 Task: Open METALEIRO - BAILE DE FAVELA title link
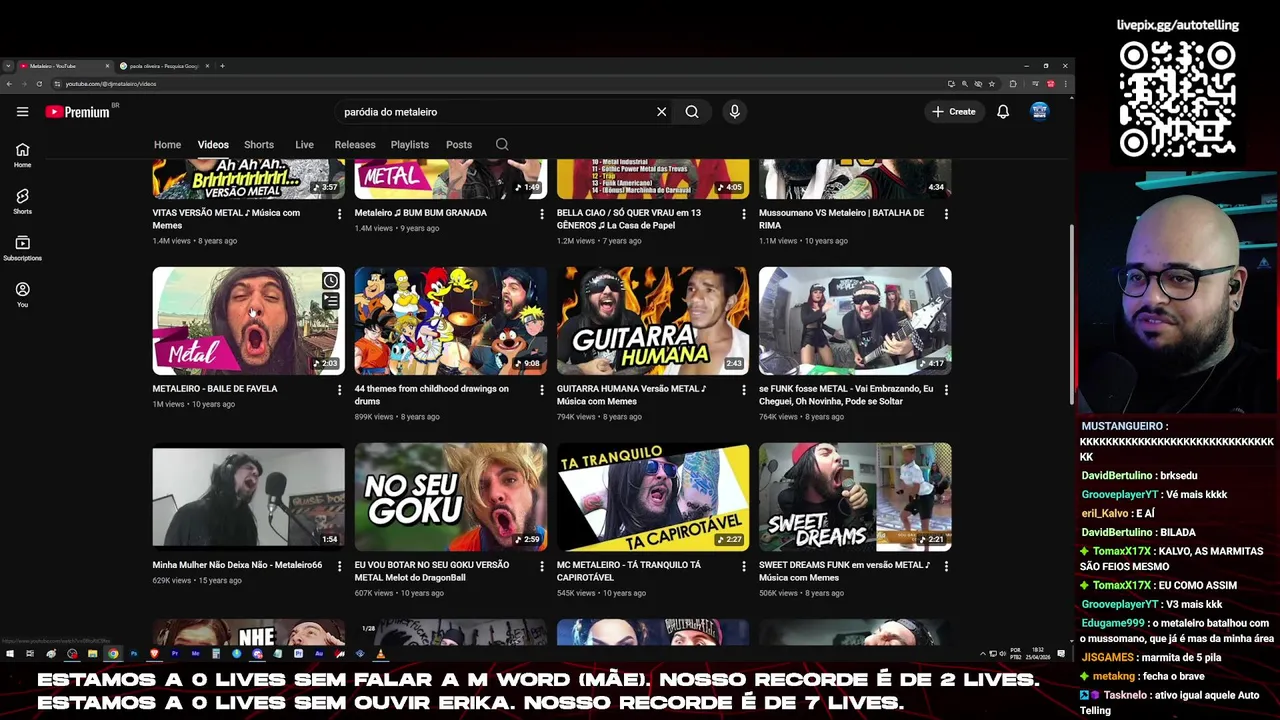coord(215,389)
